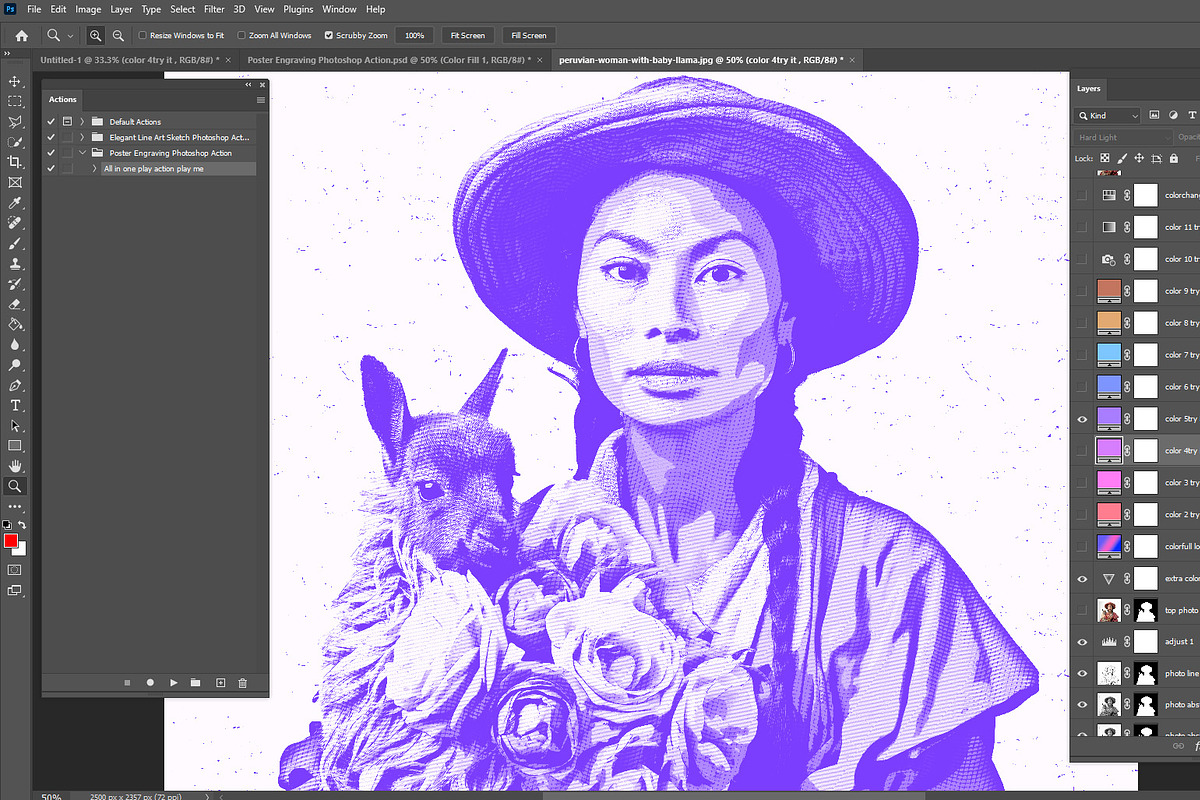The image size is (1200, 800).
Task: Click the Fit Screen button
Action: coord(468,35)
